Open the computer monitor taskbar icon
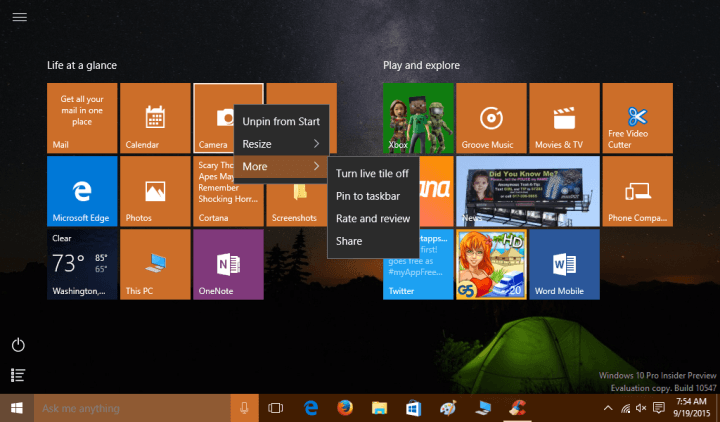Screen dimensions: 720x422 point(483,408)
